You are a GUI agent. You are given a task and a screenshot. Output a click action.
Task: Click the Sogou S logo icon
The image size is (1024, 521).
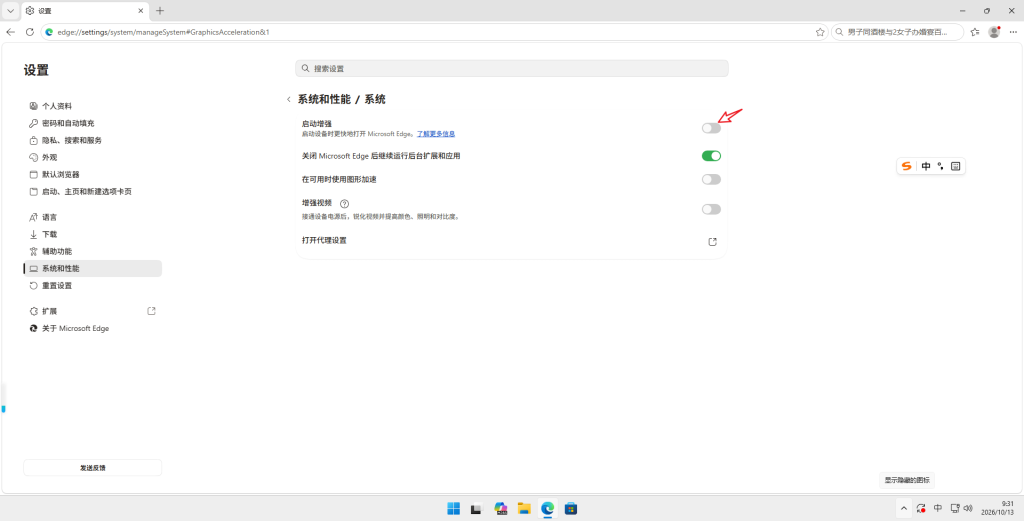906,166
